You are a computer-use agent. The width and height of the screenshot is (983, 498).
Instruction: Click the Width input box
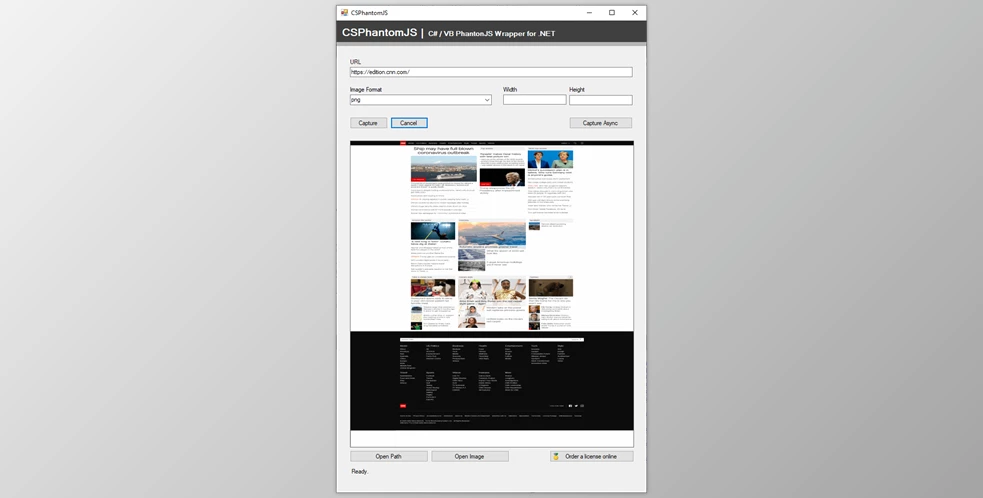(534, 100)
